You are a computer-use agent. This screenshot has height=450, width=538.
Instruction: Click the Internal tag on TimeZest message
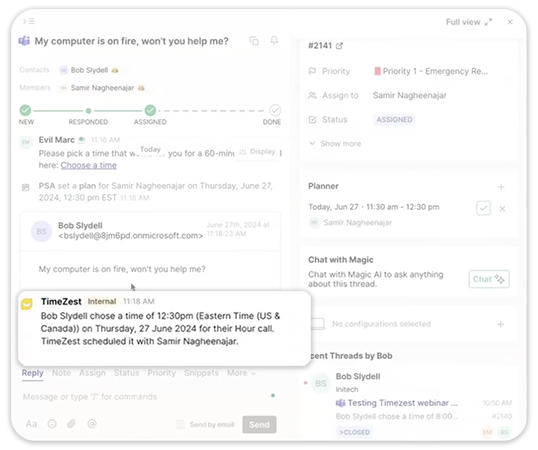[x=102, y=301]
